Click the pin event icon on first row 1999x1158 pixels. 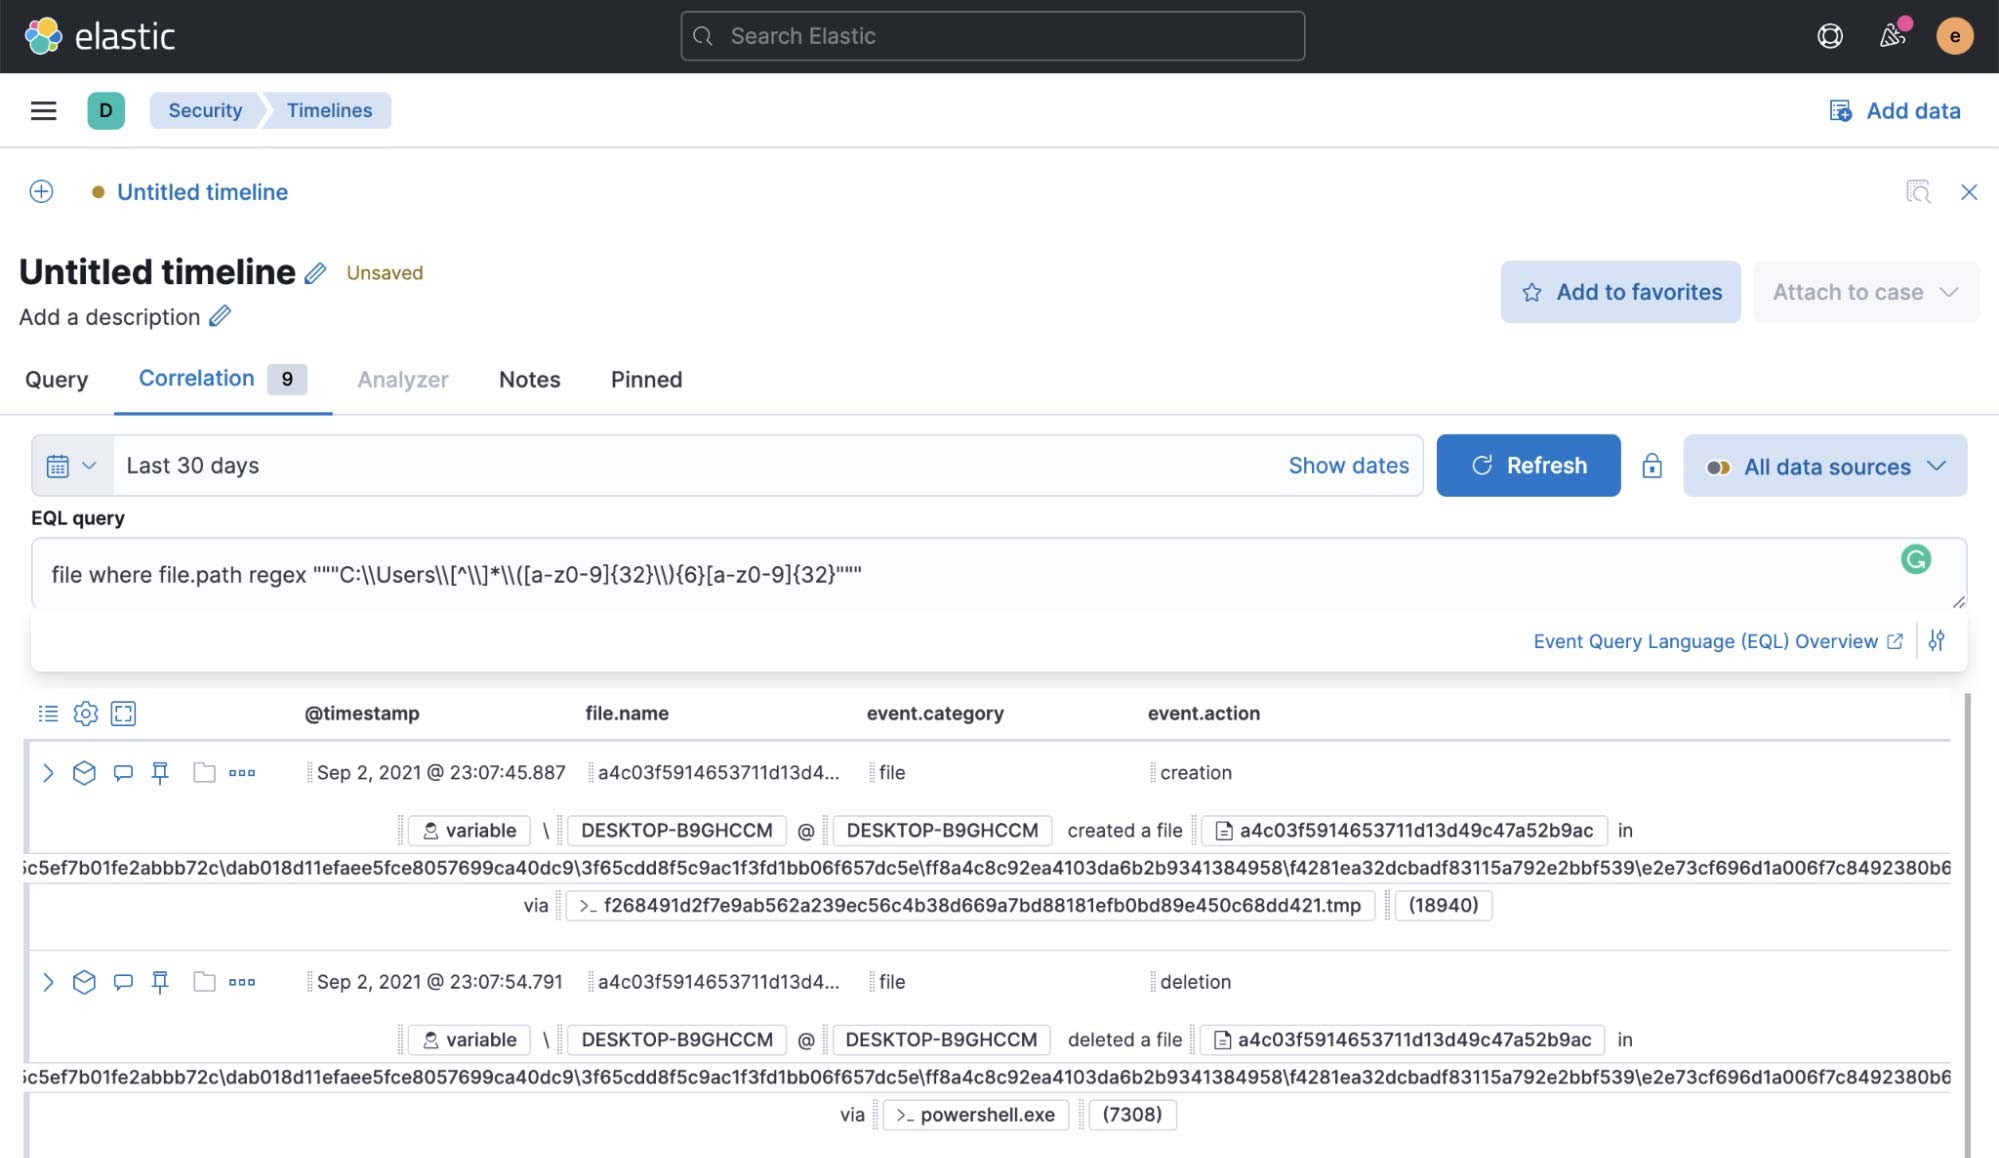click(x=161, y=772)
